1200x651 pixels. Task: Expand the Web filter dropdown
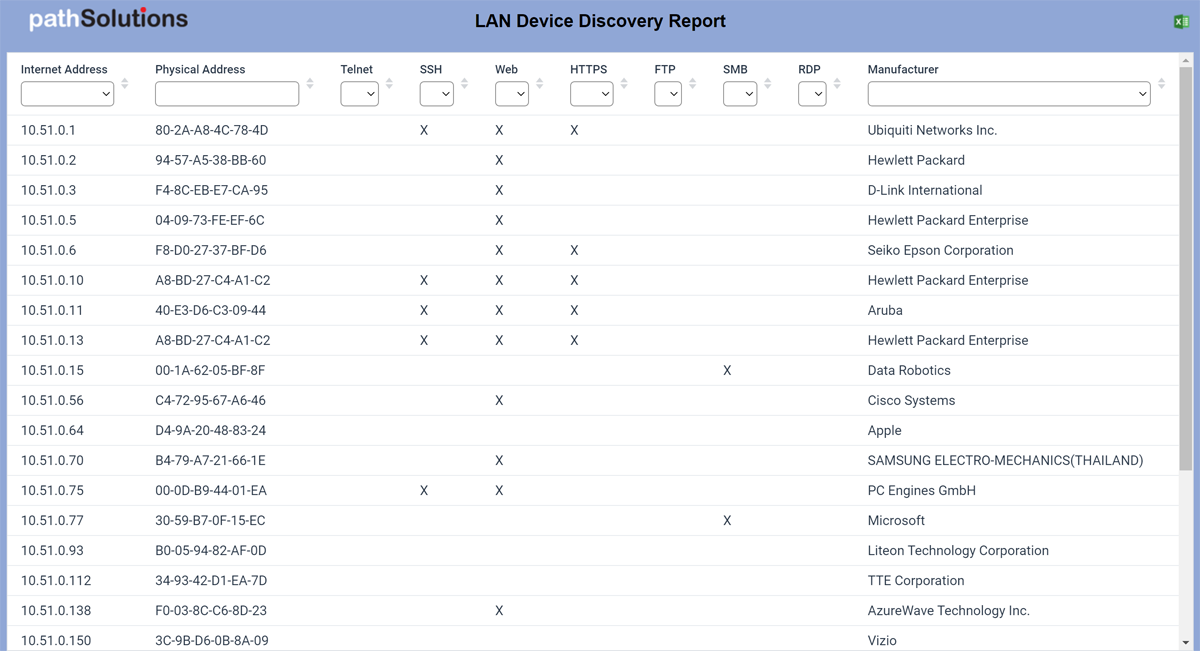click(511, 94)
